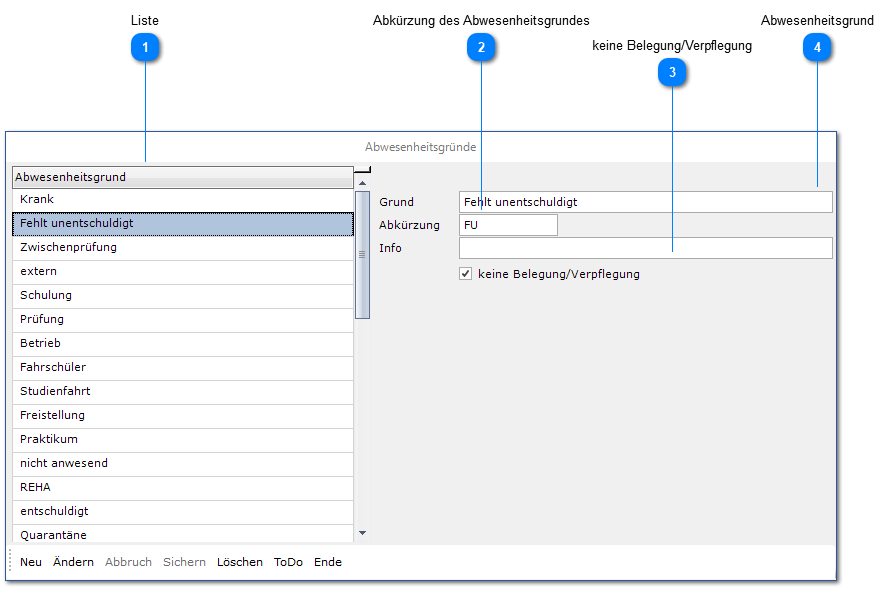
Task: Click annotation marker number 1
Action: [x=146, y=47]
